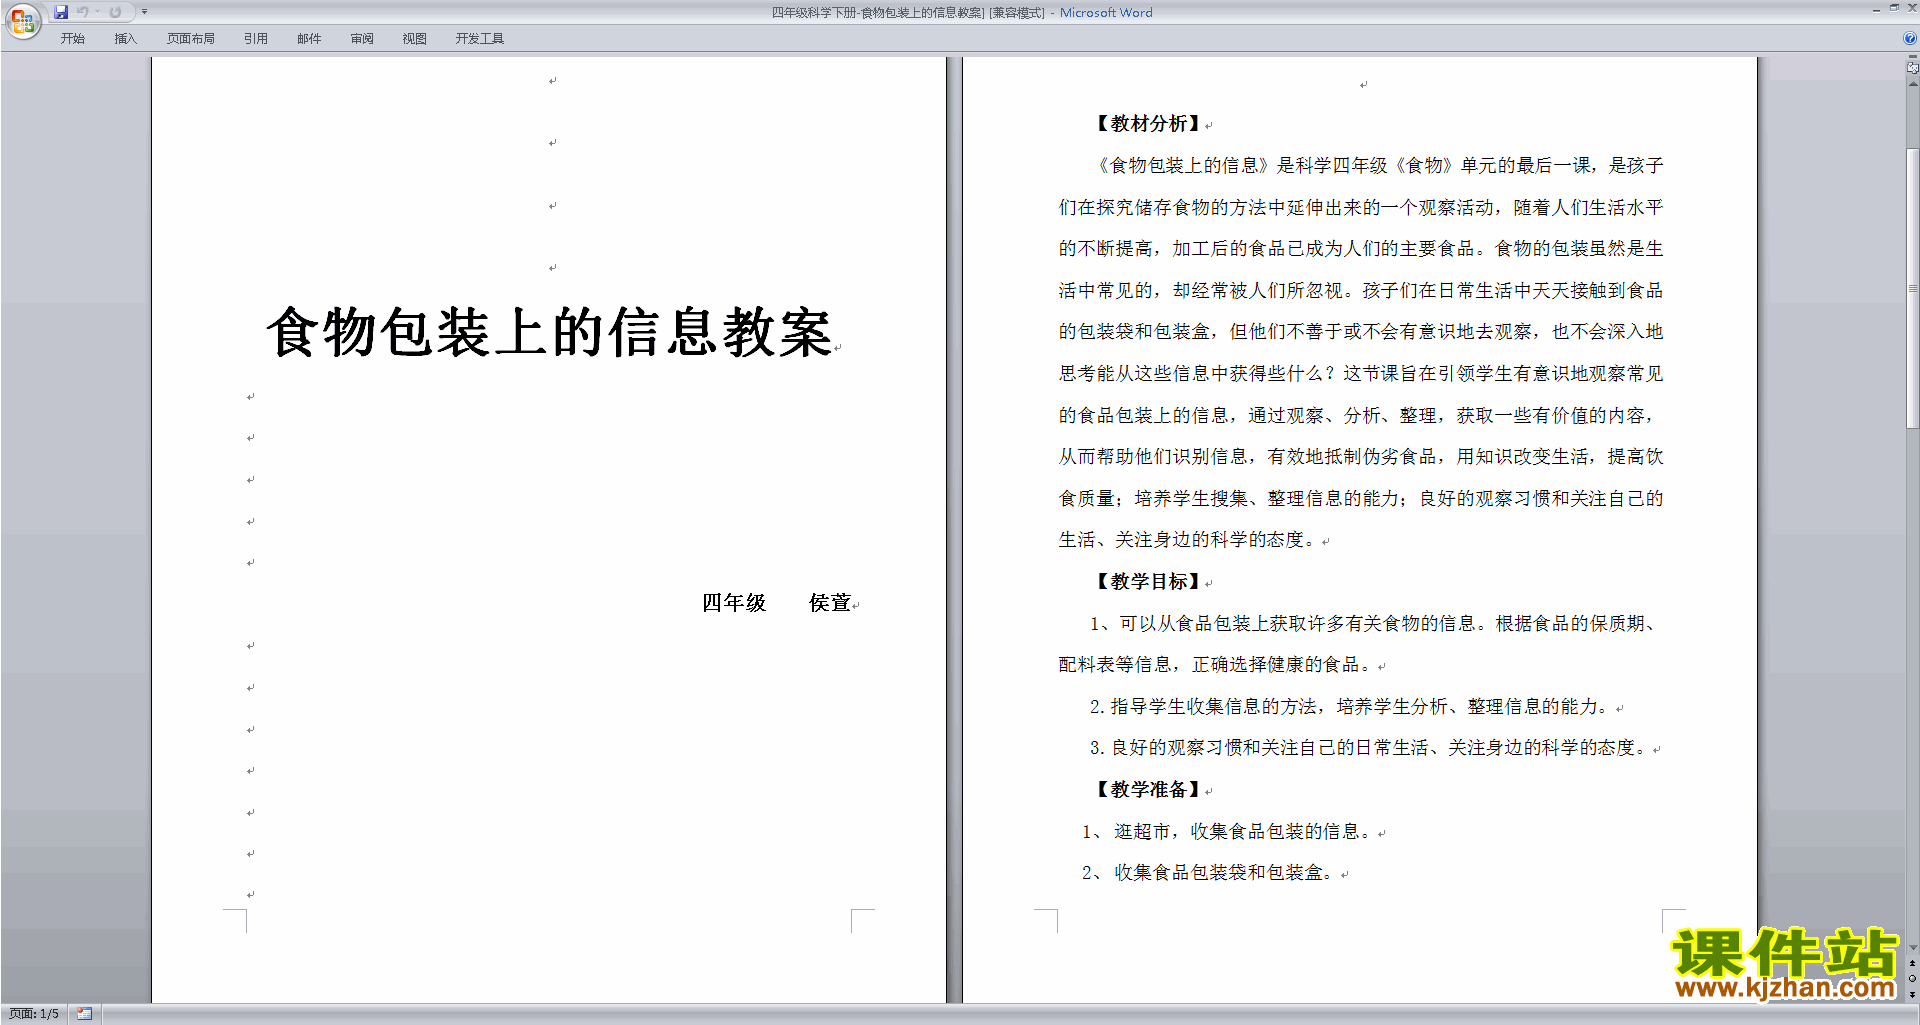This screenshot has width=1920, height=1025.
Task: Click the heading 【教学准备】
Action: coord(1148,790)
